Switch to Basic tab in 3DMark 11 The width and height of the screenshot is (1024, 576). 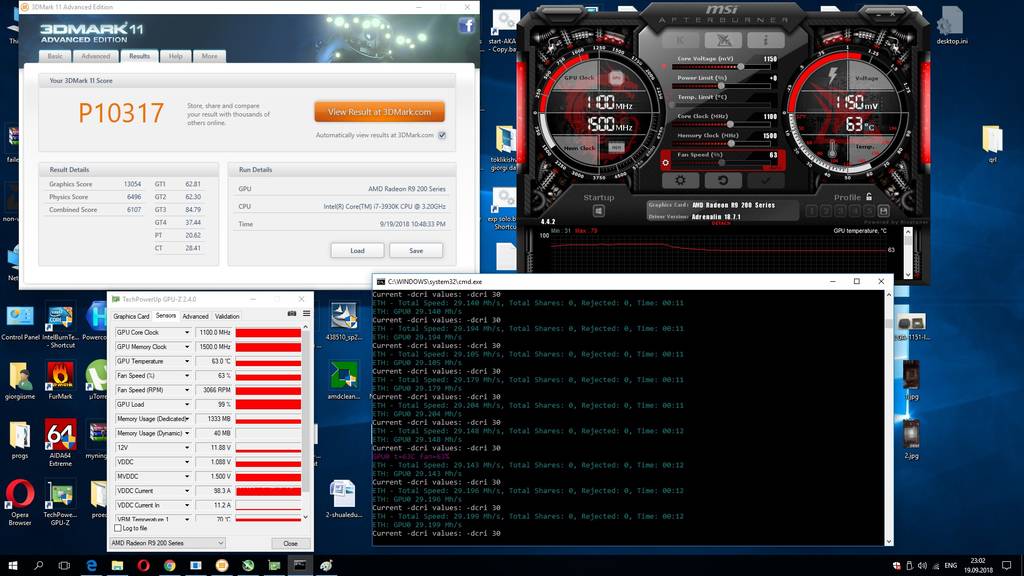point(55,56)
